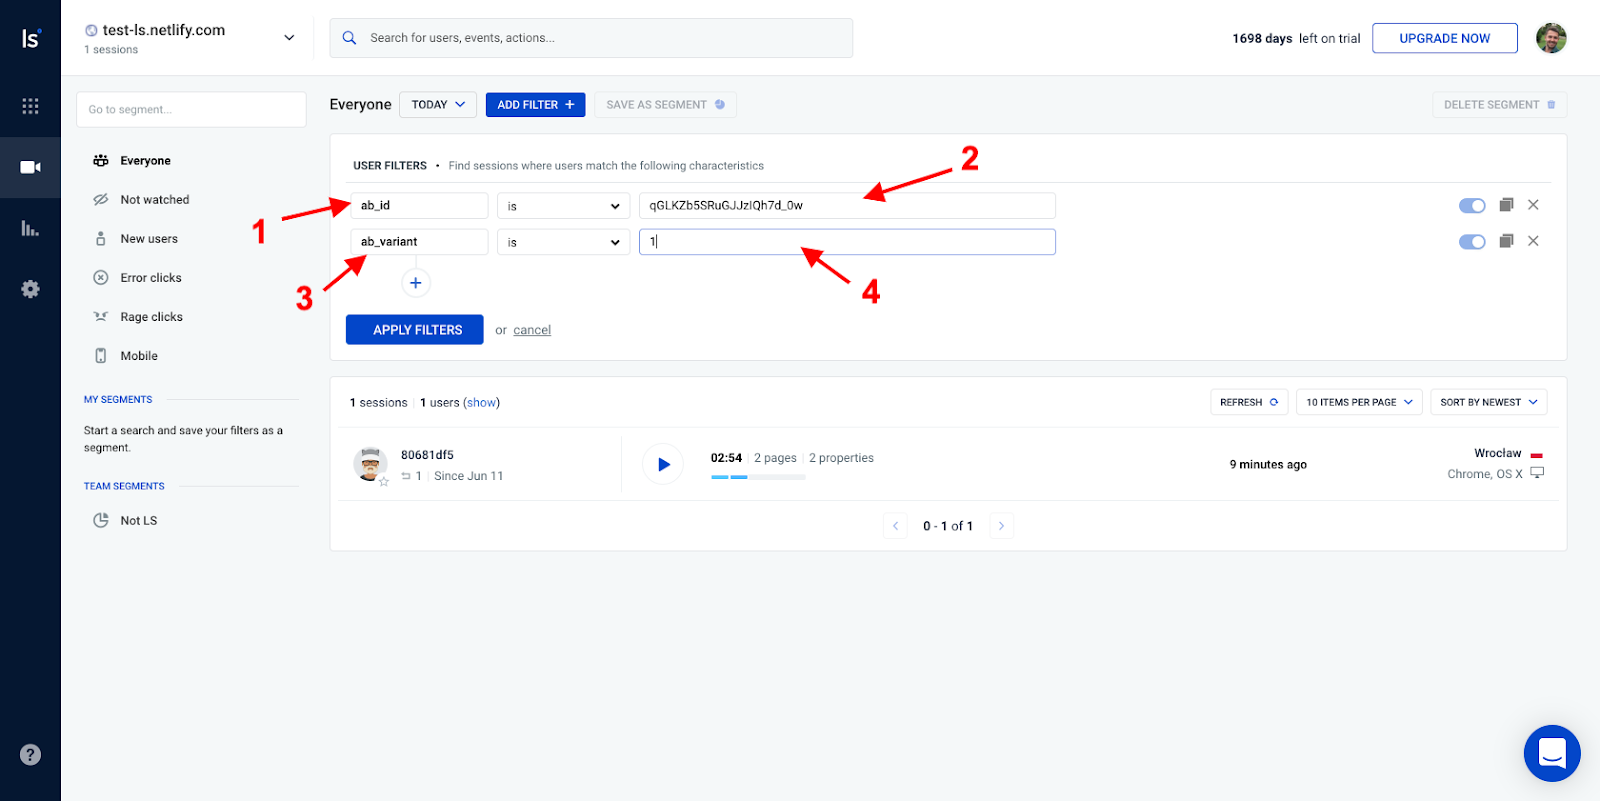Open the apps grid icon in sidebar

coord(30,106)
